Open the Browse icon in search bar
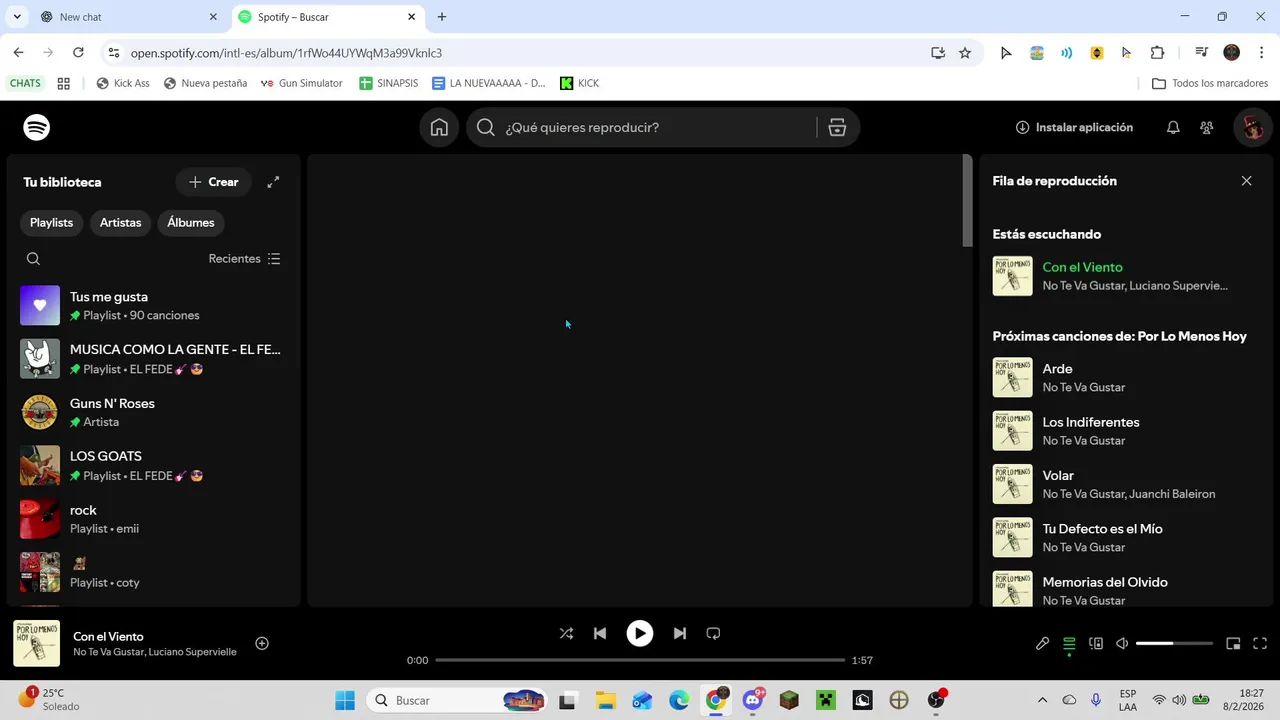 pos(837,127)
